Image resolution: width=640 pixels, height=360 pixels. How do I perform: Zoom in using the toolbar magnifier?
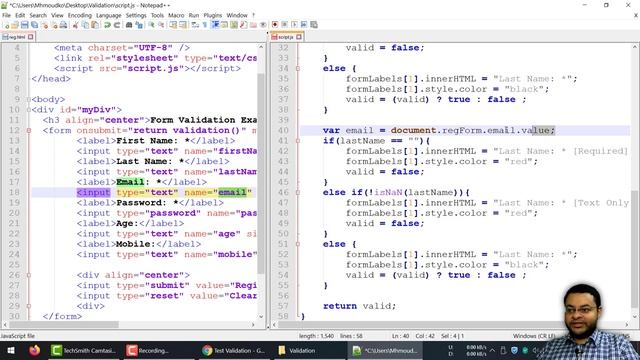151,25
